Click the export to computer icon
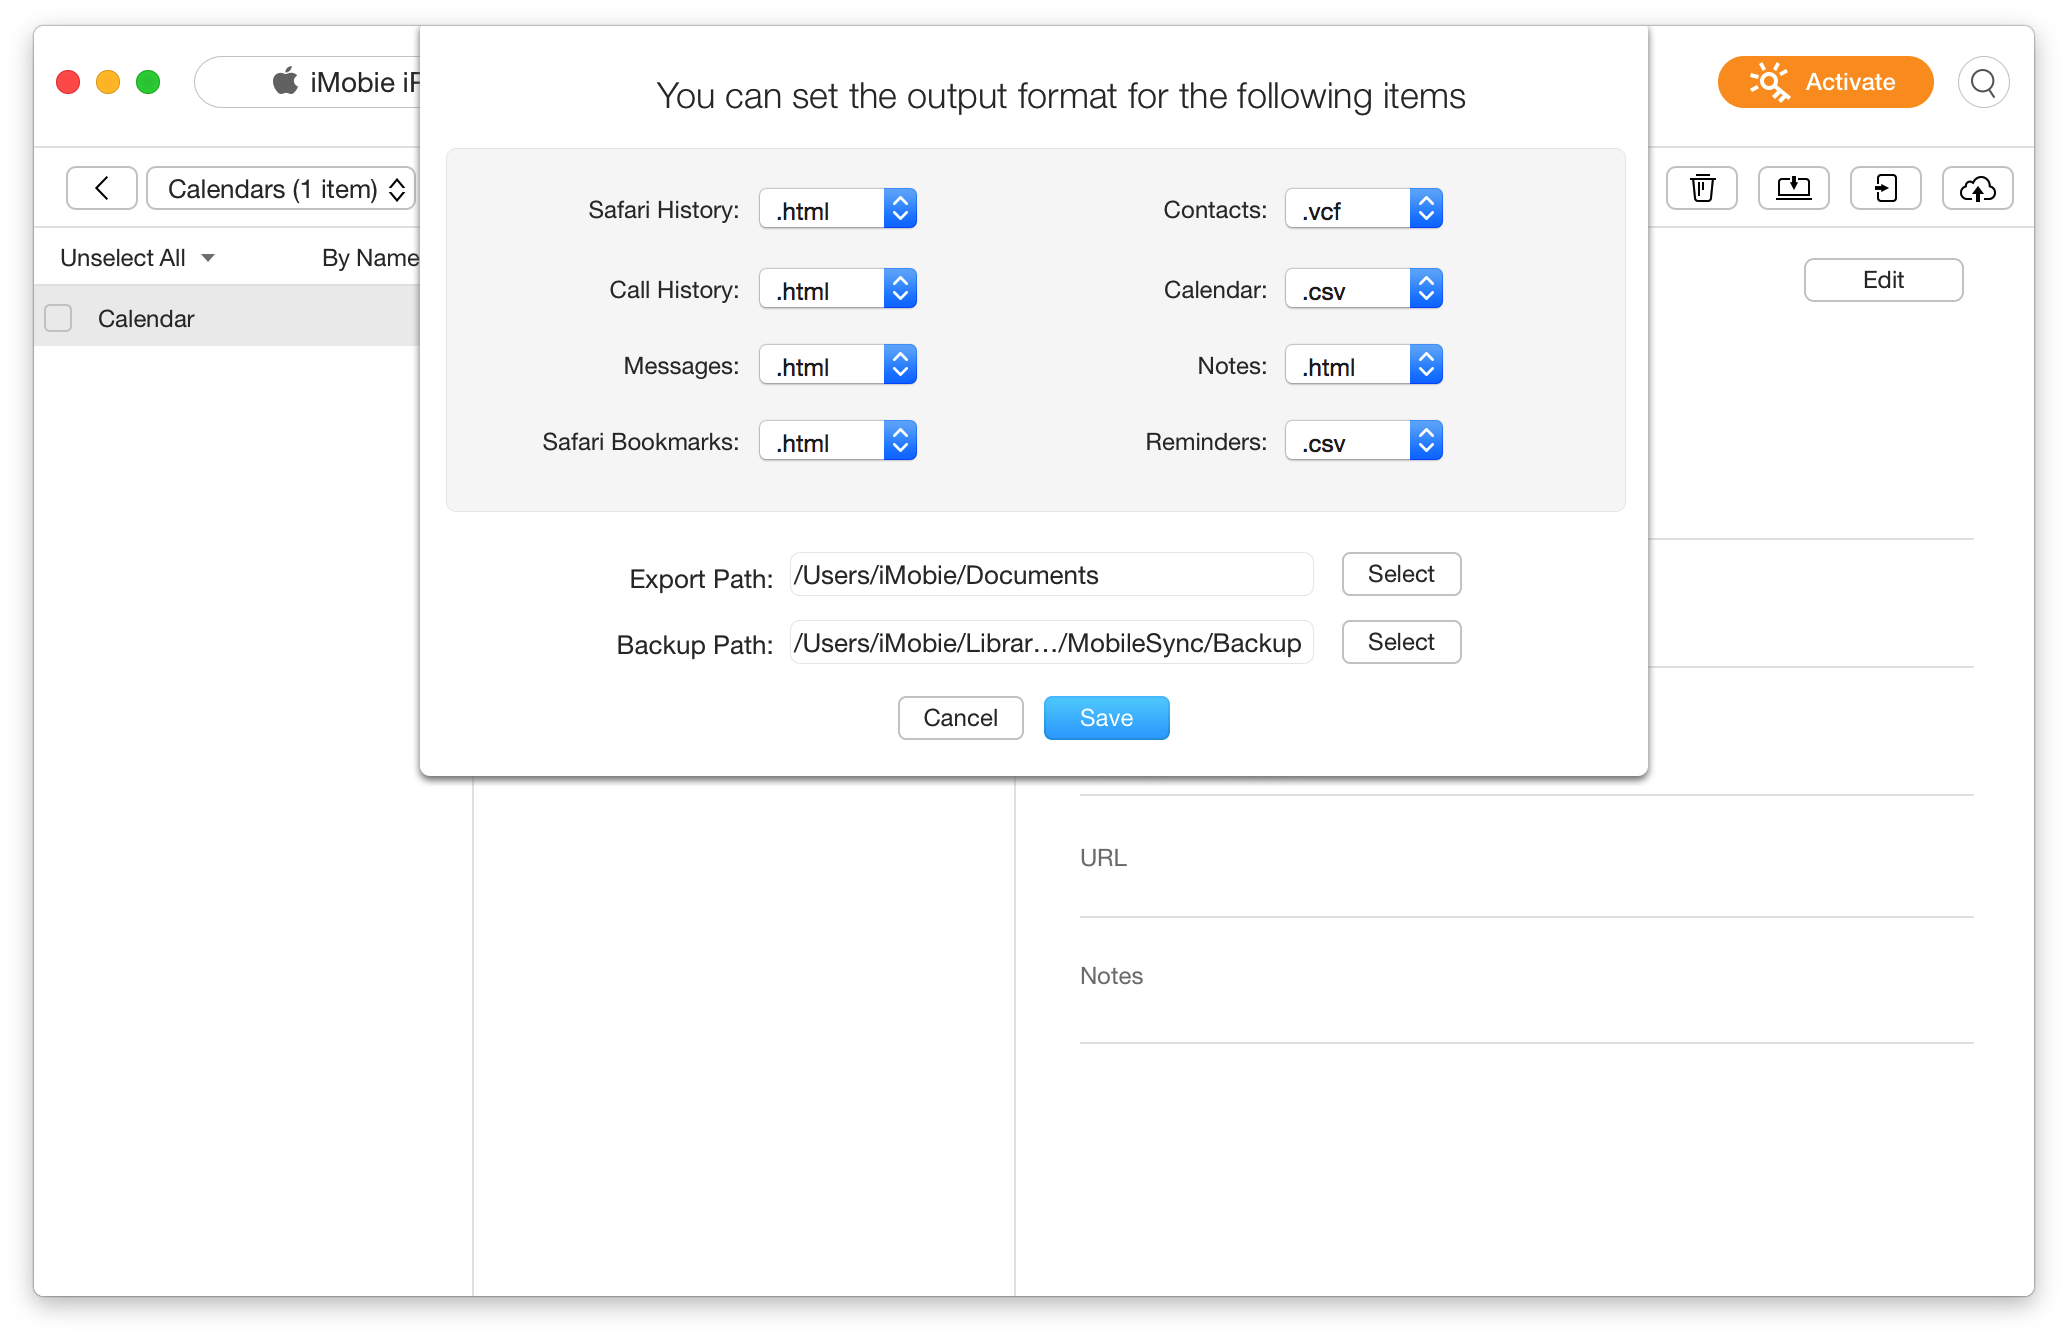This screenshot has width=2068, height=1338. point(1794,188)
